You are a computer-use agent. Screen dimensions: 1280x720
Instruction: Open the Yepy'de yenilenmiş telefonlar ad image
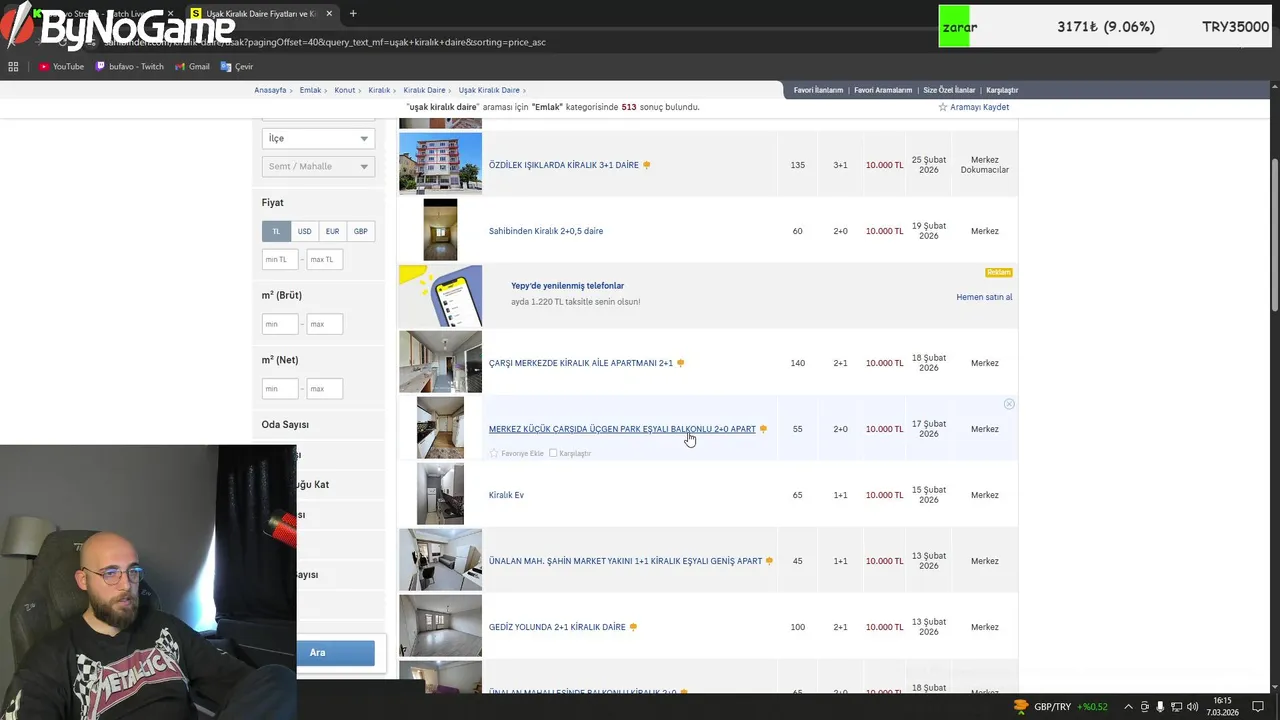[440, 296]
